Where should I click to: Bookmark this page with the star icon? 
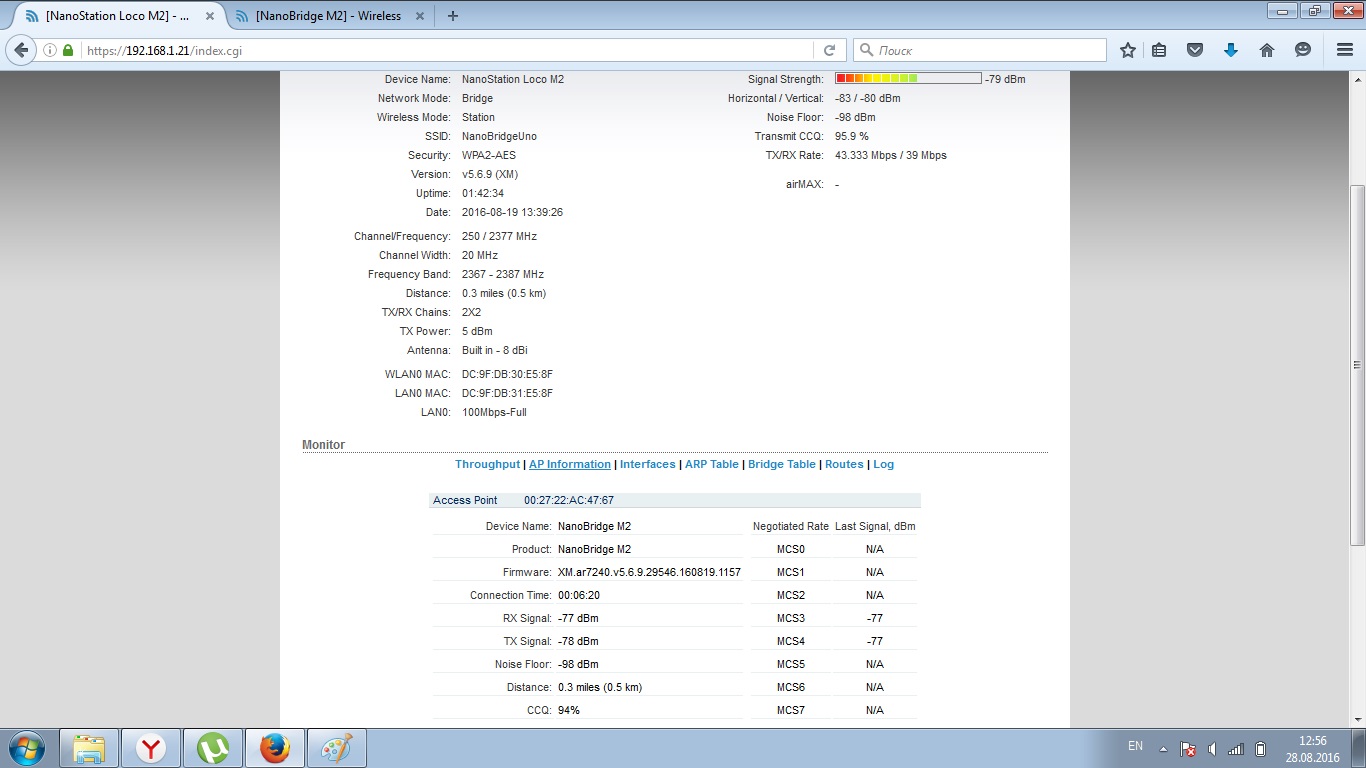click(x=1128, y=50)
